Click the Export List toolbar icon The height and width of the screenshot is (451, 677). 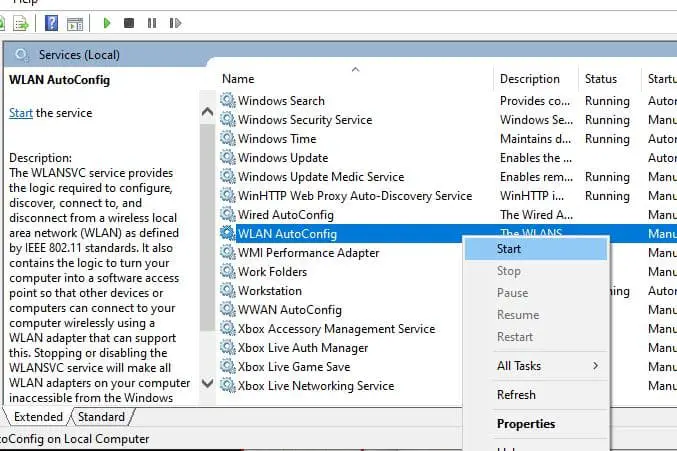tap(20, 22)
